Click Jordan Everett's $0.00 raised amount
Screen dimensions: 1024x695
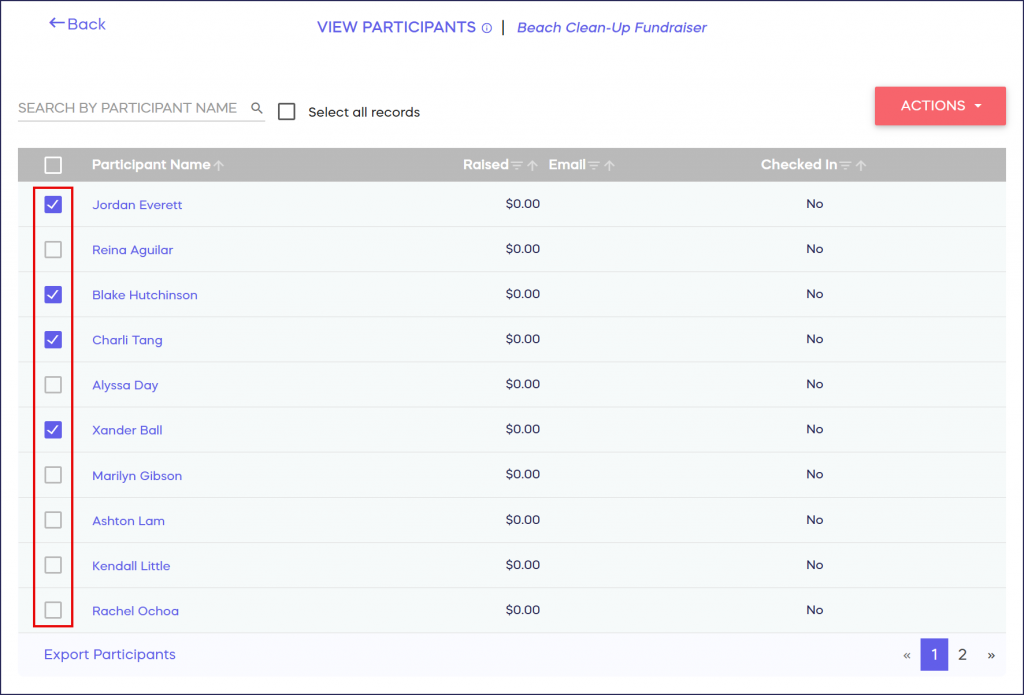(x=522, y=204)
